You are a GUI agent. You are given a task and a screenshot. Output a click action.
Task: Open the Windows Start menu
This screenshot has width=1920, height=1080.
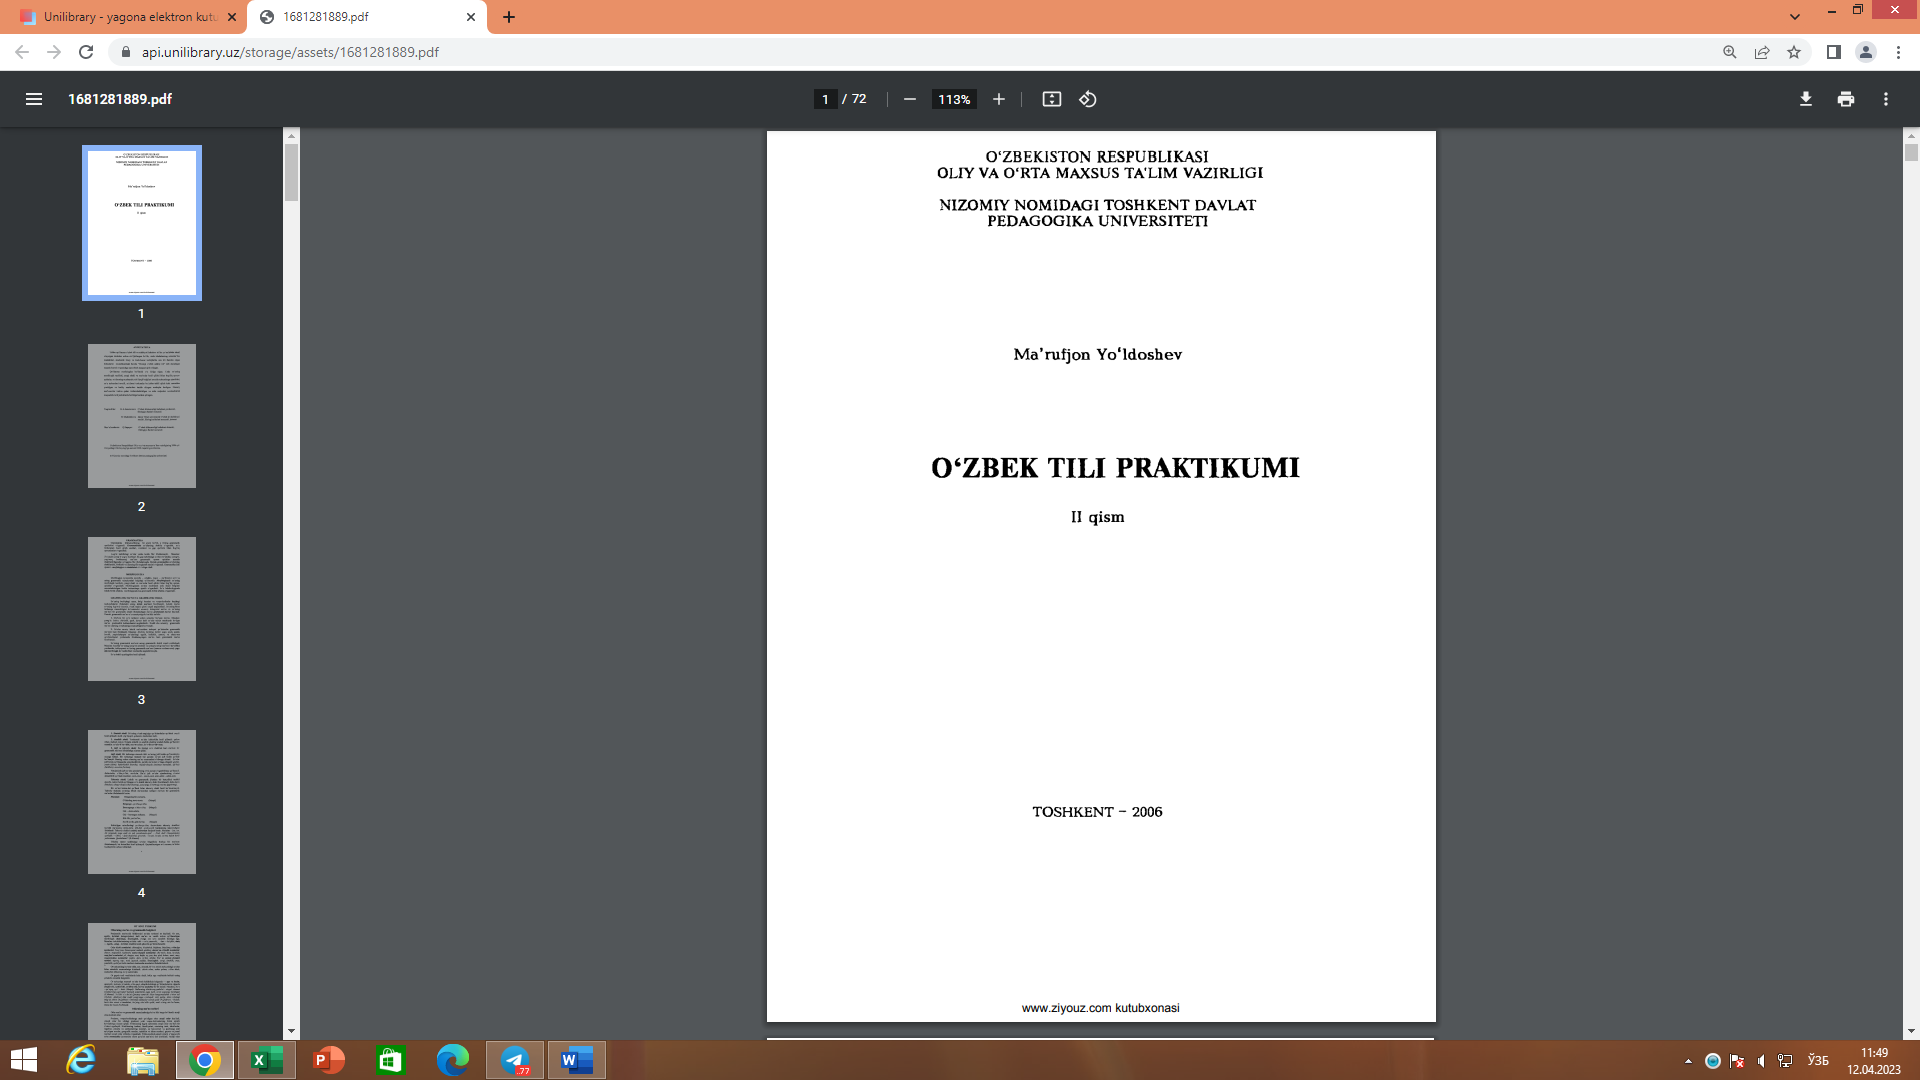point(24,1060)
